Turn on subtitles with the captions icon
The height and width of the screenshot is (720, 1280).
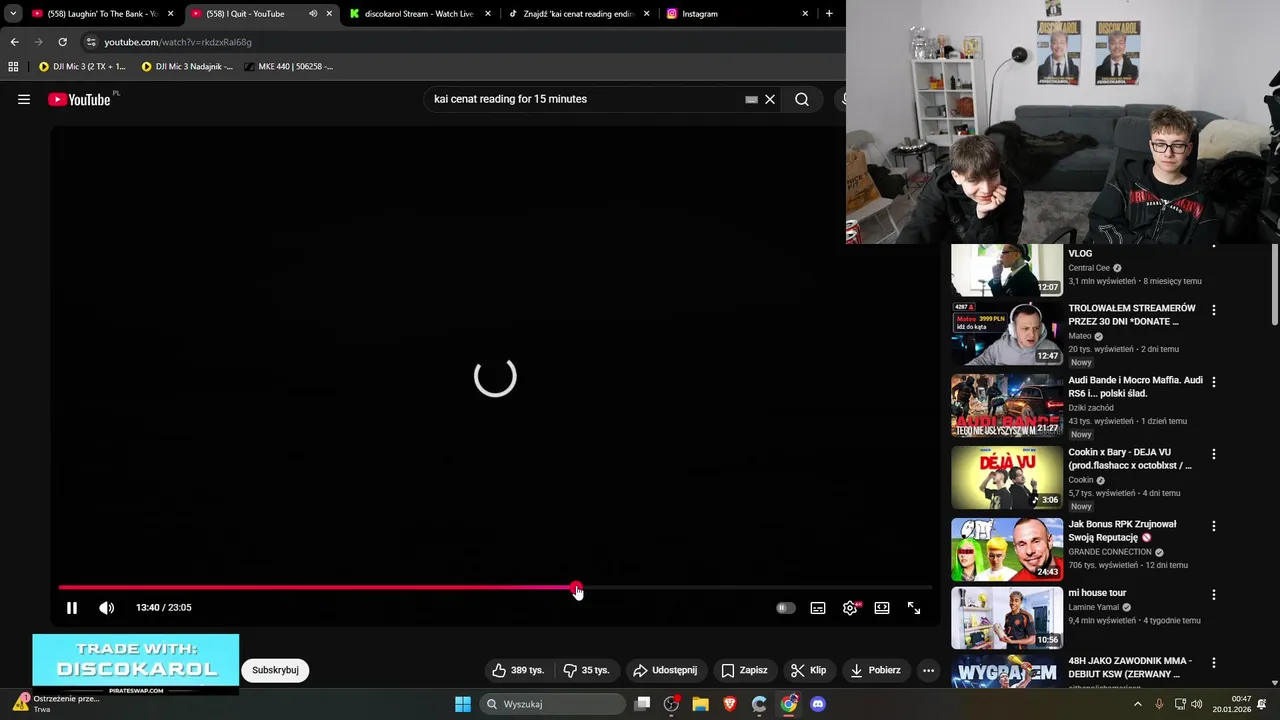coord(818,608)
